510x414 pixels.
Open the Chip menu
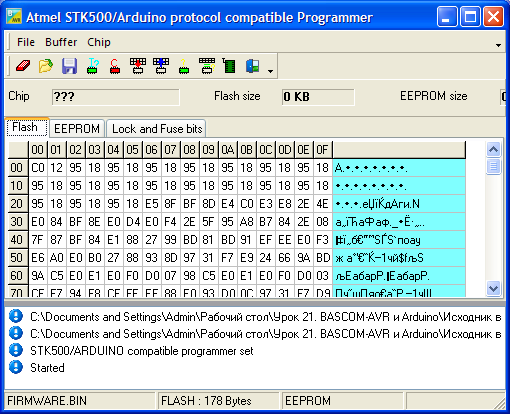[x=99, y=42]
